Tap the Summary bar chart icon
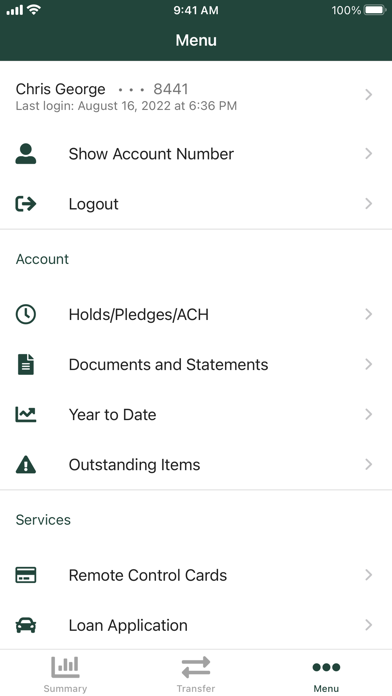The width and height of the screenshot is (392, 696). pyautogui.click(x=65, y=667)
